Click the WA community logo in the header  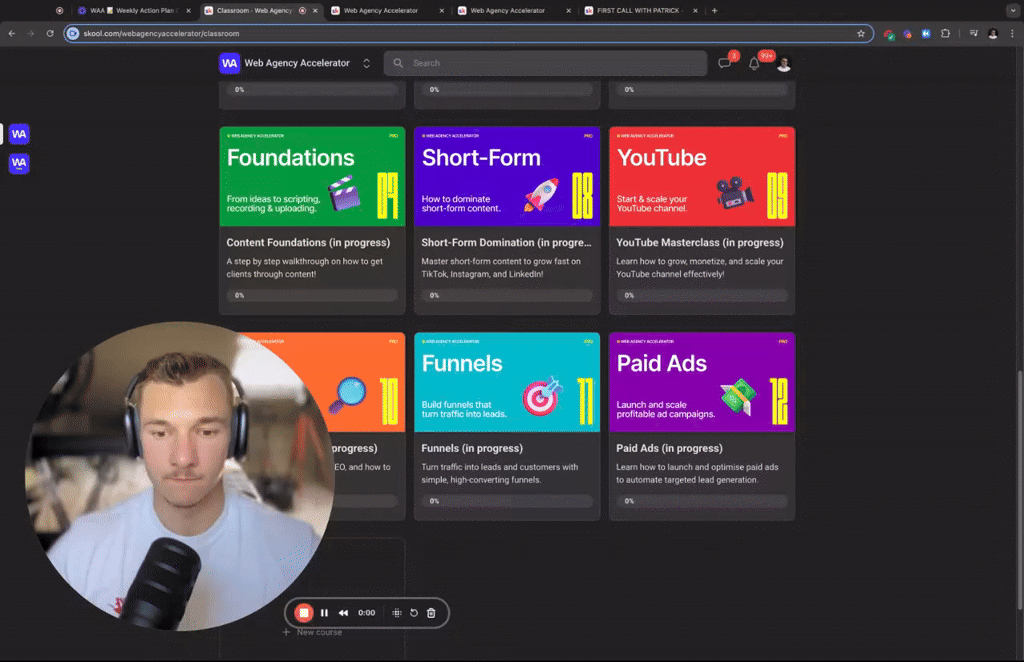[229, 63]
